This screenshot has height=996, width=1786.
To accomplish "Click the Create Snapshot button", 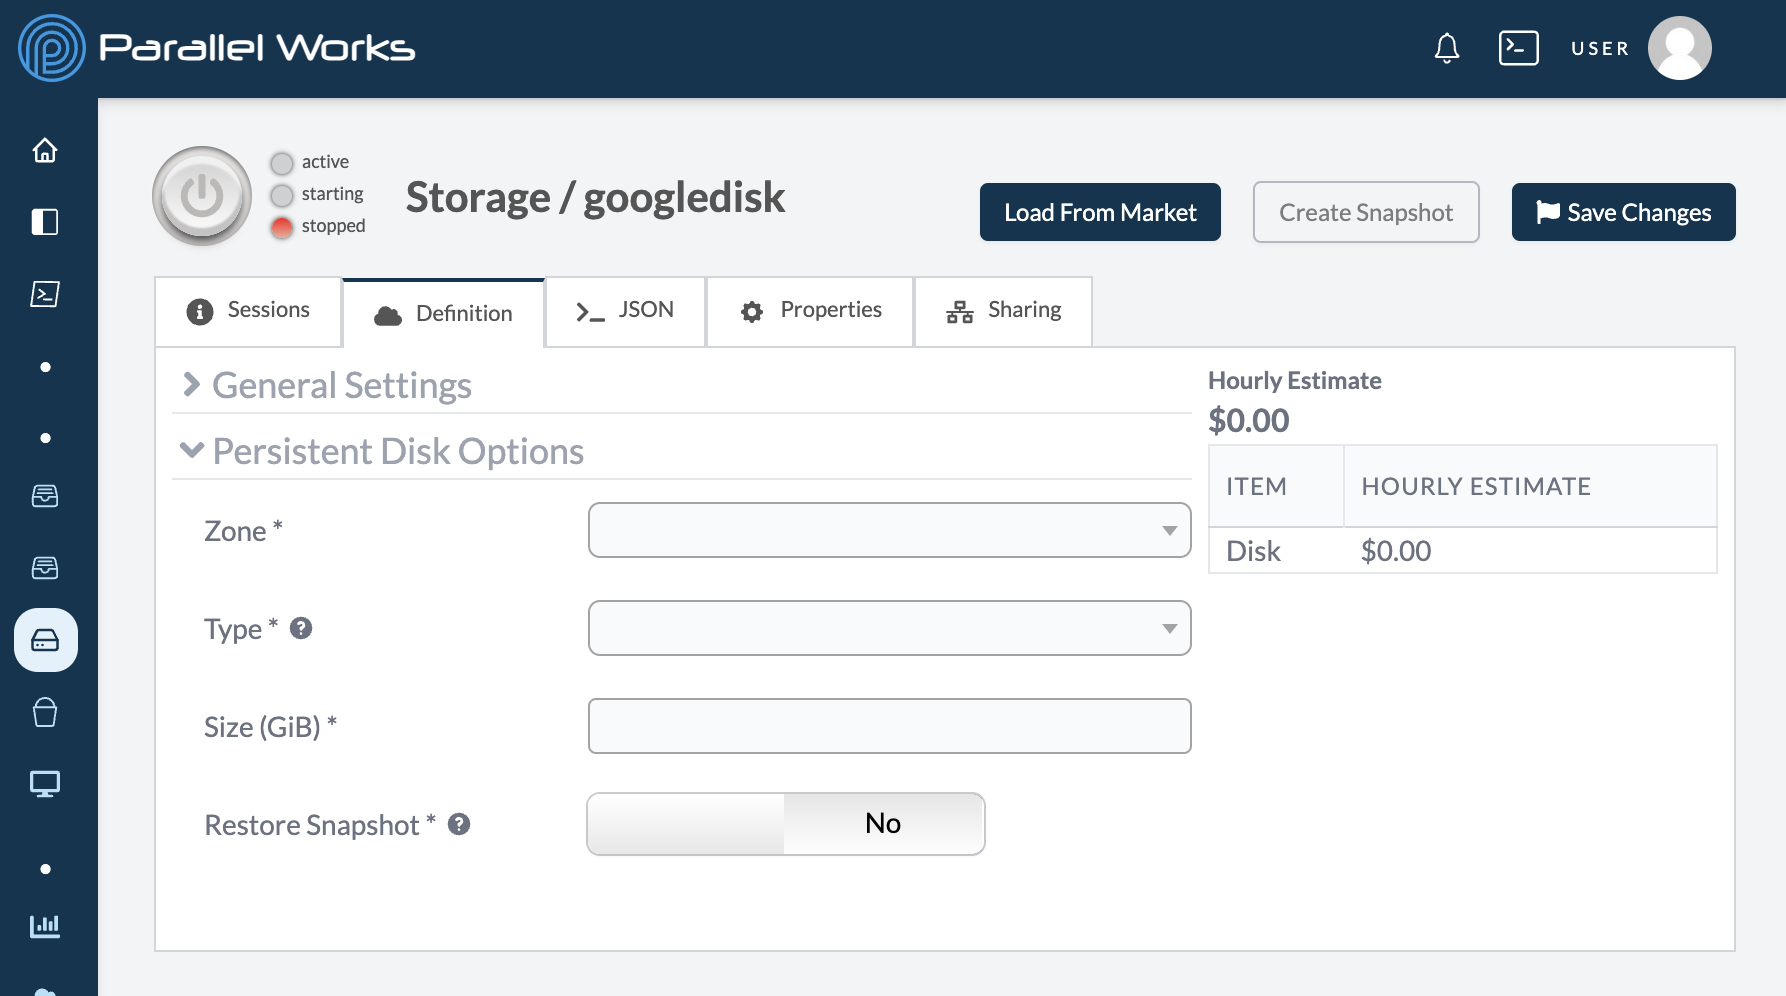I will (1366, 212).
